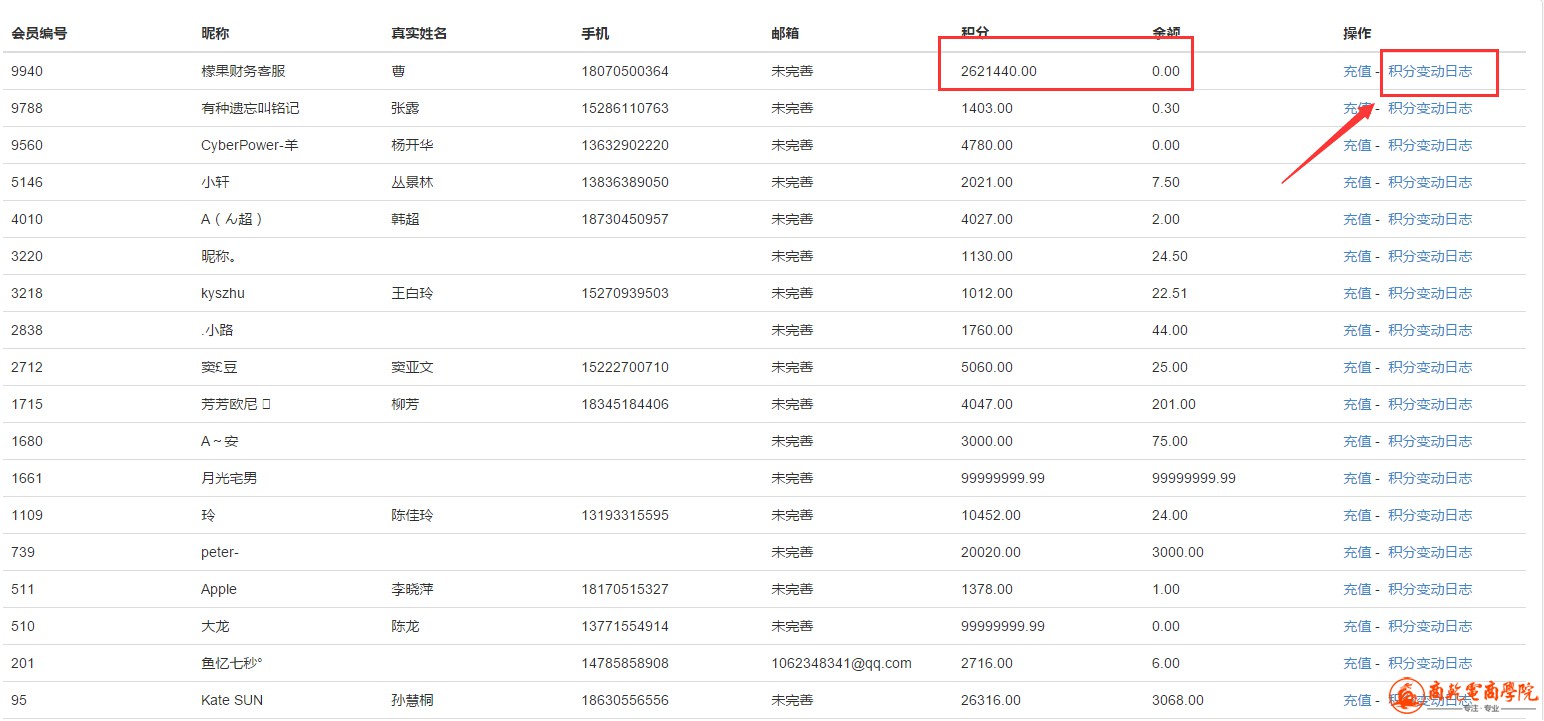View 积分变动日志 for member 510
1544x721 pixels.
coord(1430,626)
